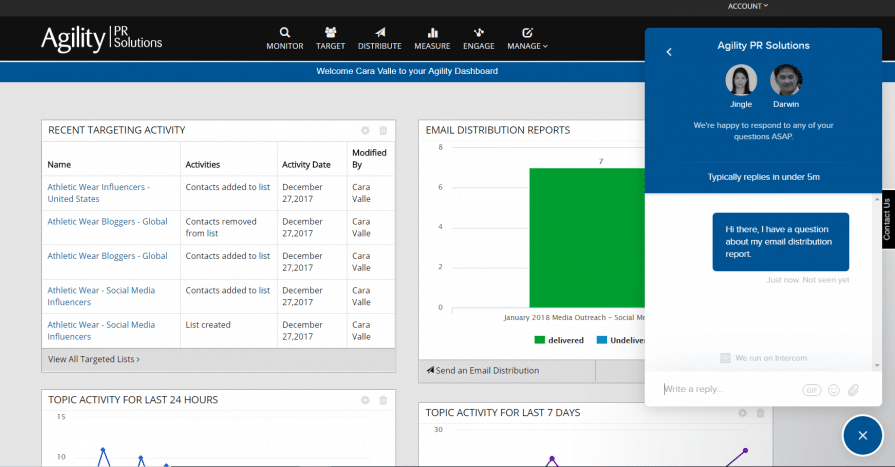Click the Write a reply field

pos(728,389)
